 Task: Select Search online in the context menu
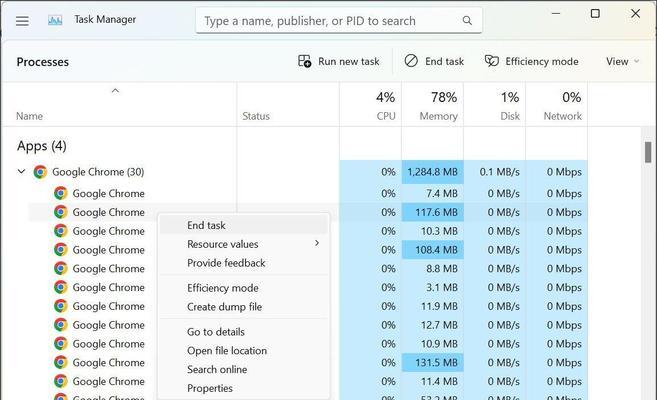pos(243,369)
